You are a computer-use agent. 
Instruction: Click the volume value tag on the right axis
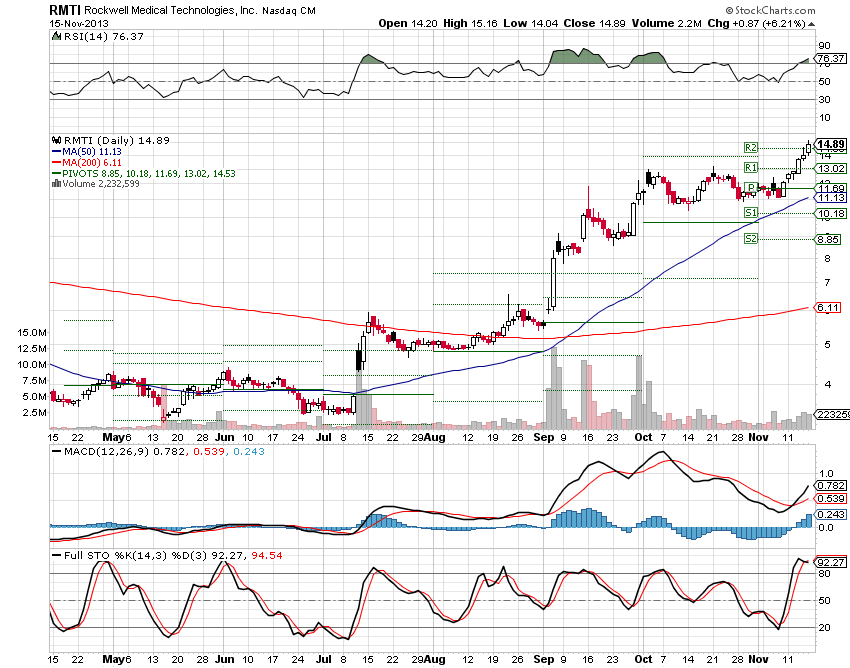point(833,414)
